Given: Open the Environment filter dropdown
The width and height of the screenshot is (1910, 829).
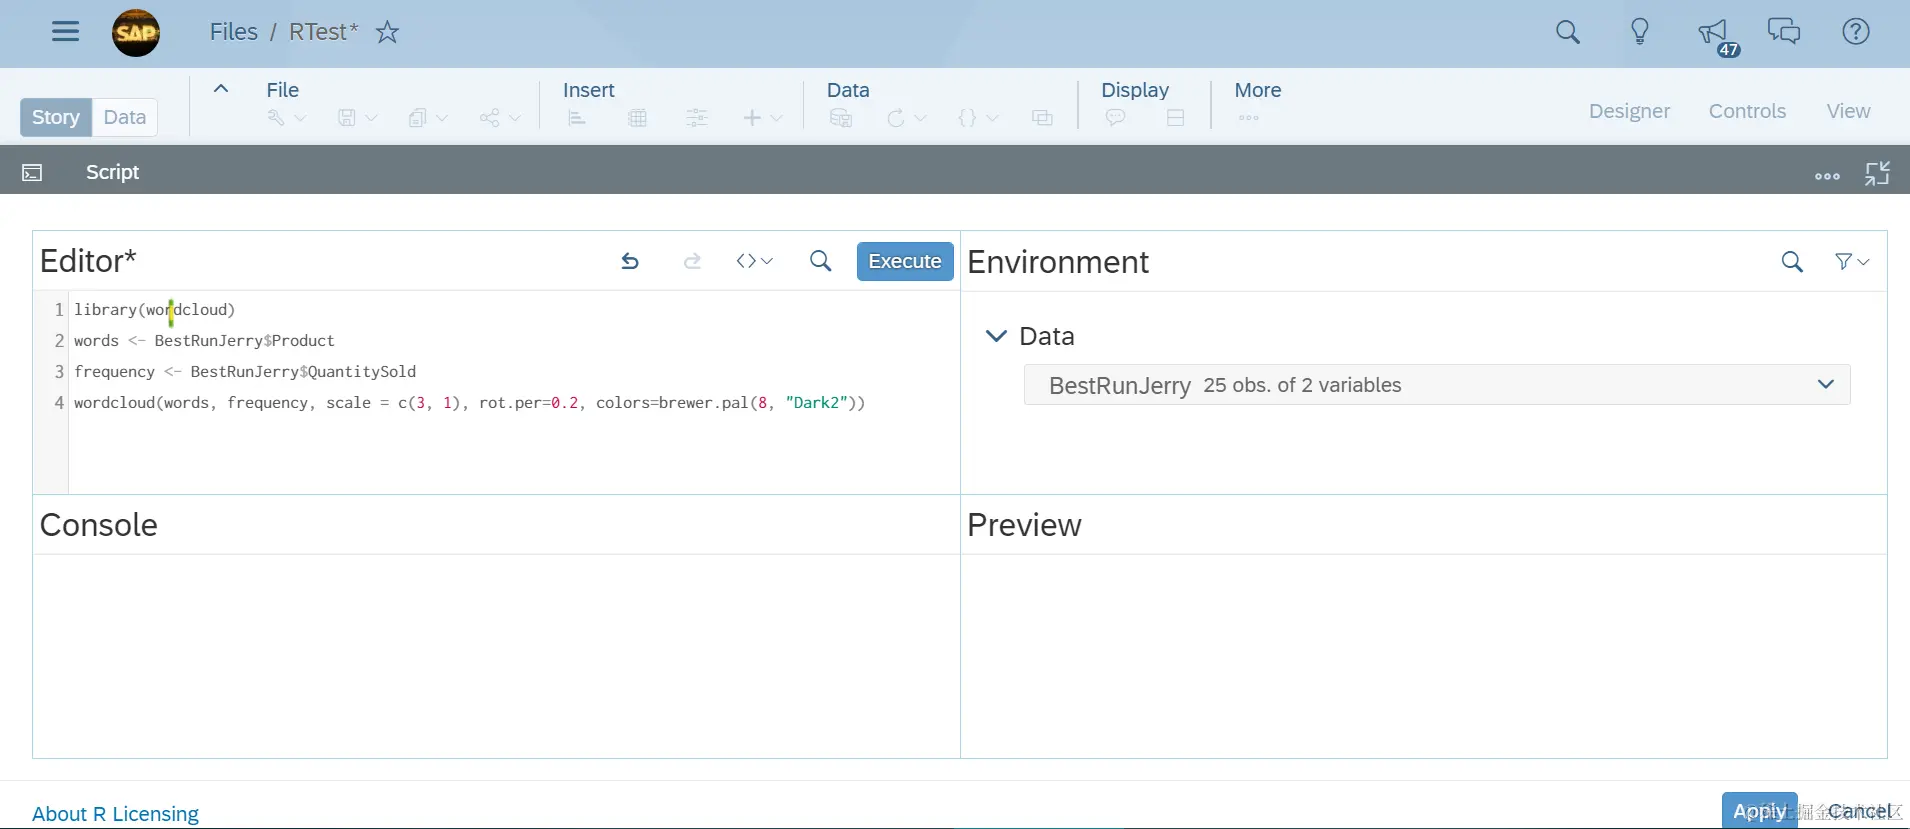Looking at the screenshot, I should tap(1852, 261).
